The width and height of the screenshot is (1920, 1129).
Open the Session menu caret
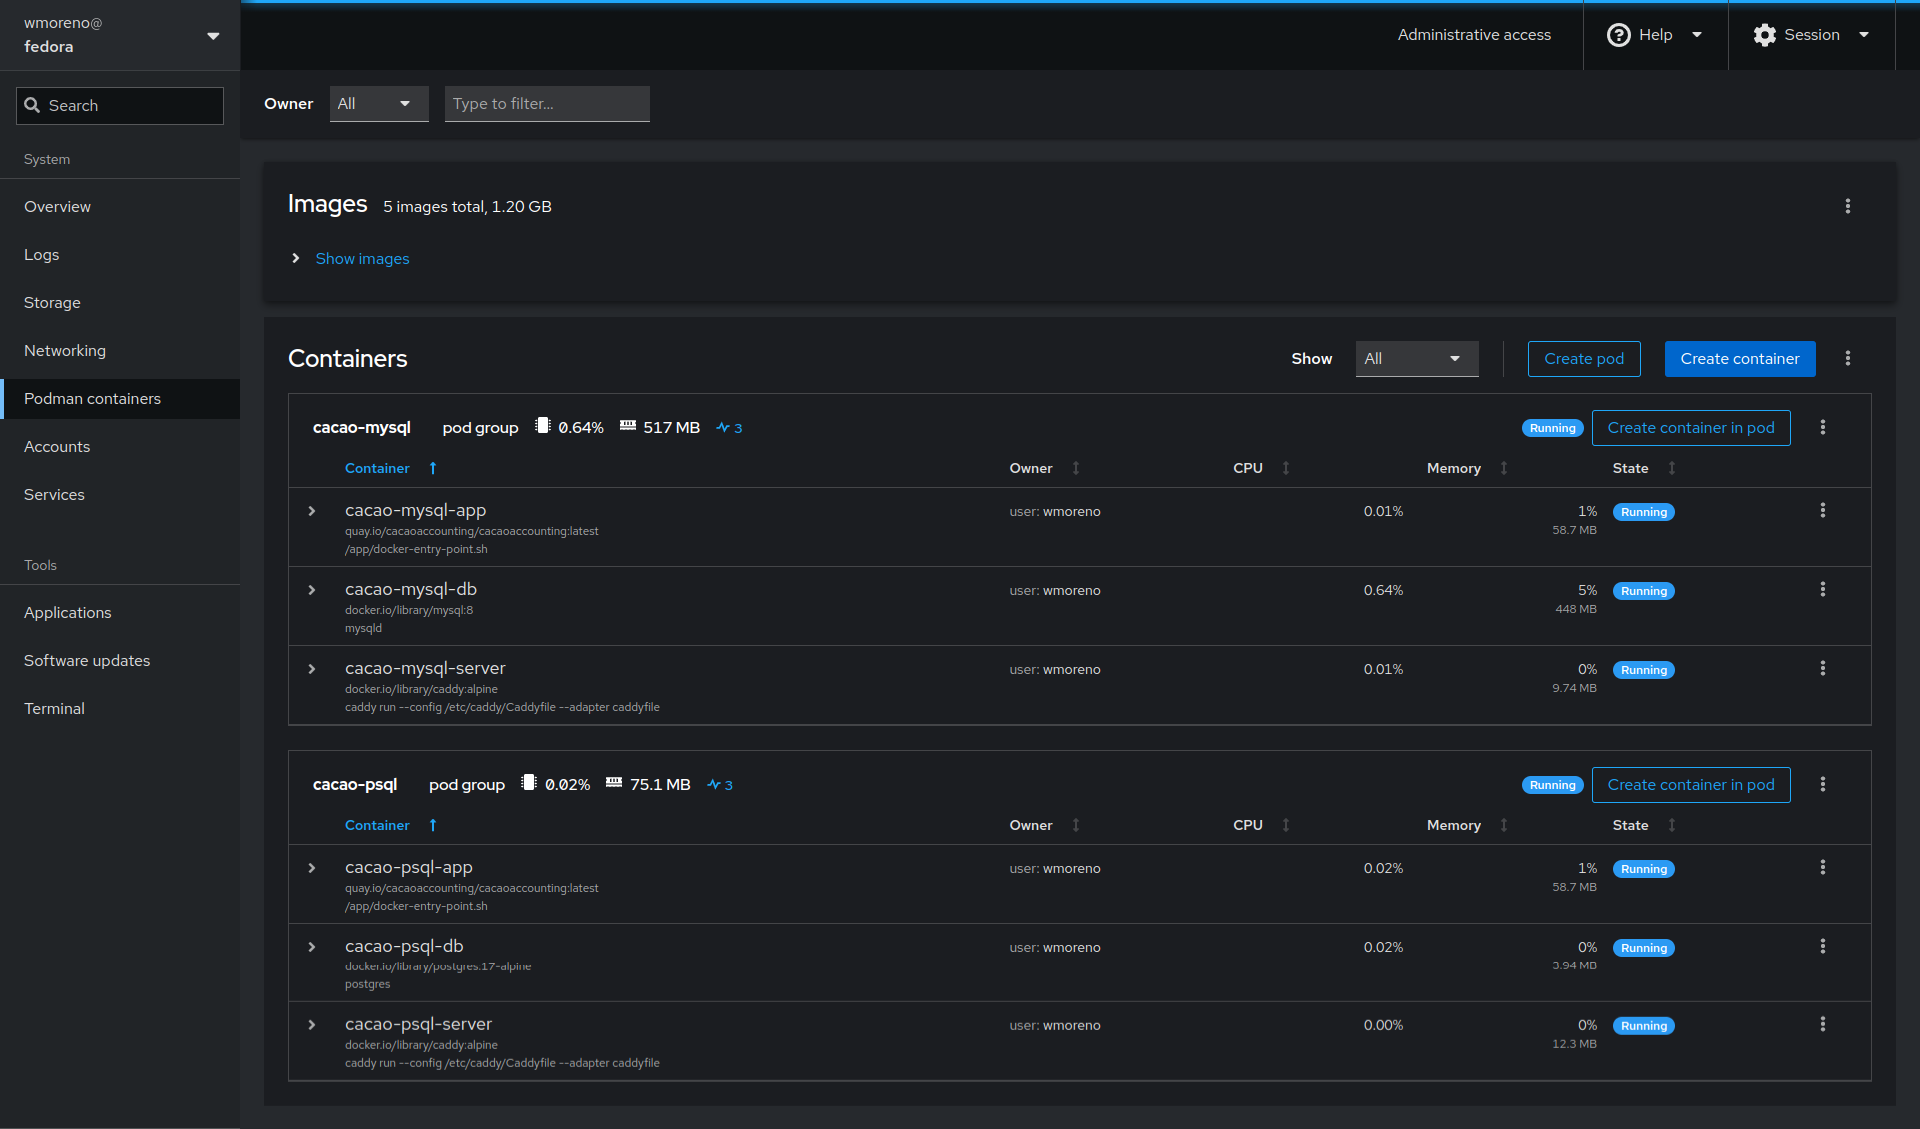pos(1864,35)
